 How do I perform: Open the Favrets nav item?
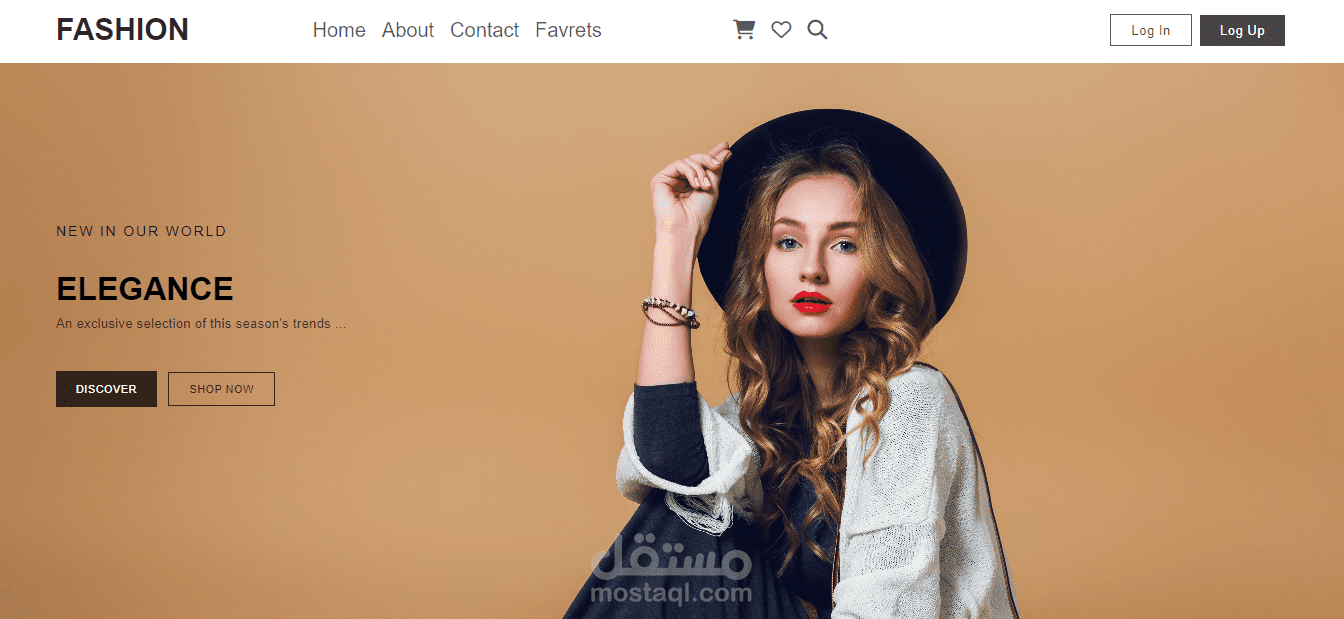pos(568,30)
